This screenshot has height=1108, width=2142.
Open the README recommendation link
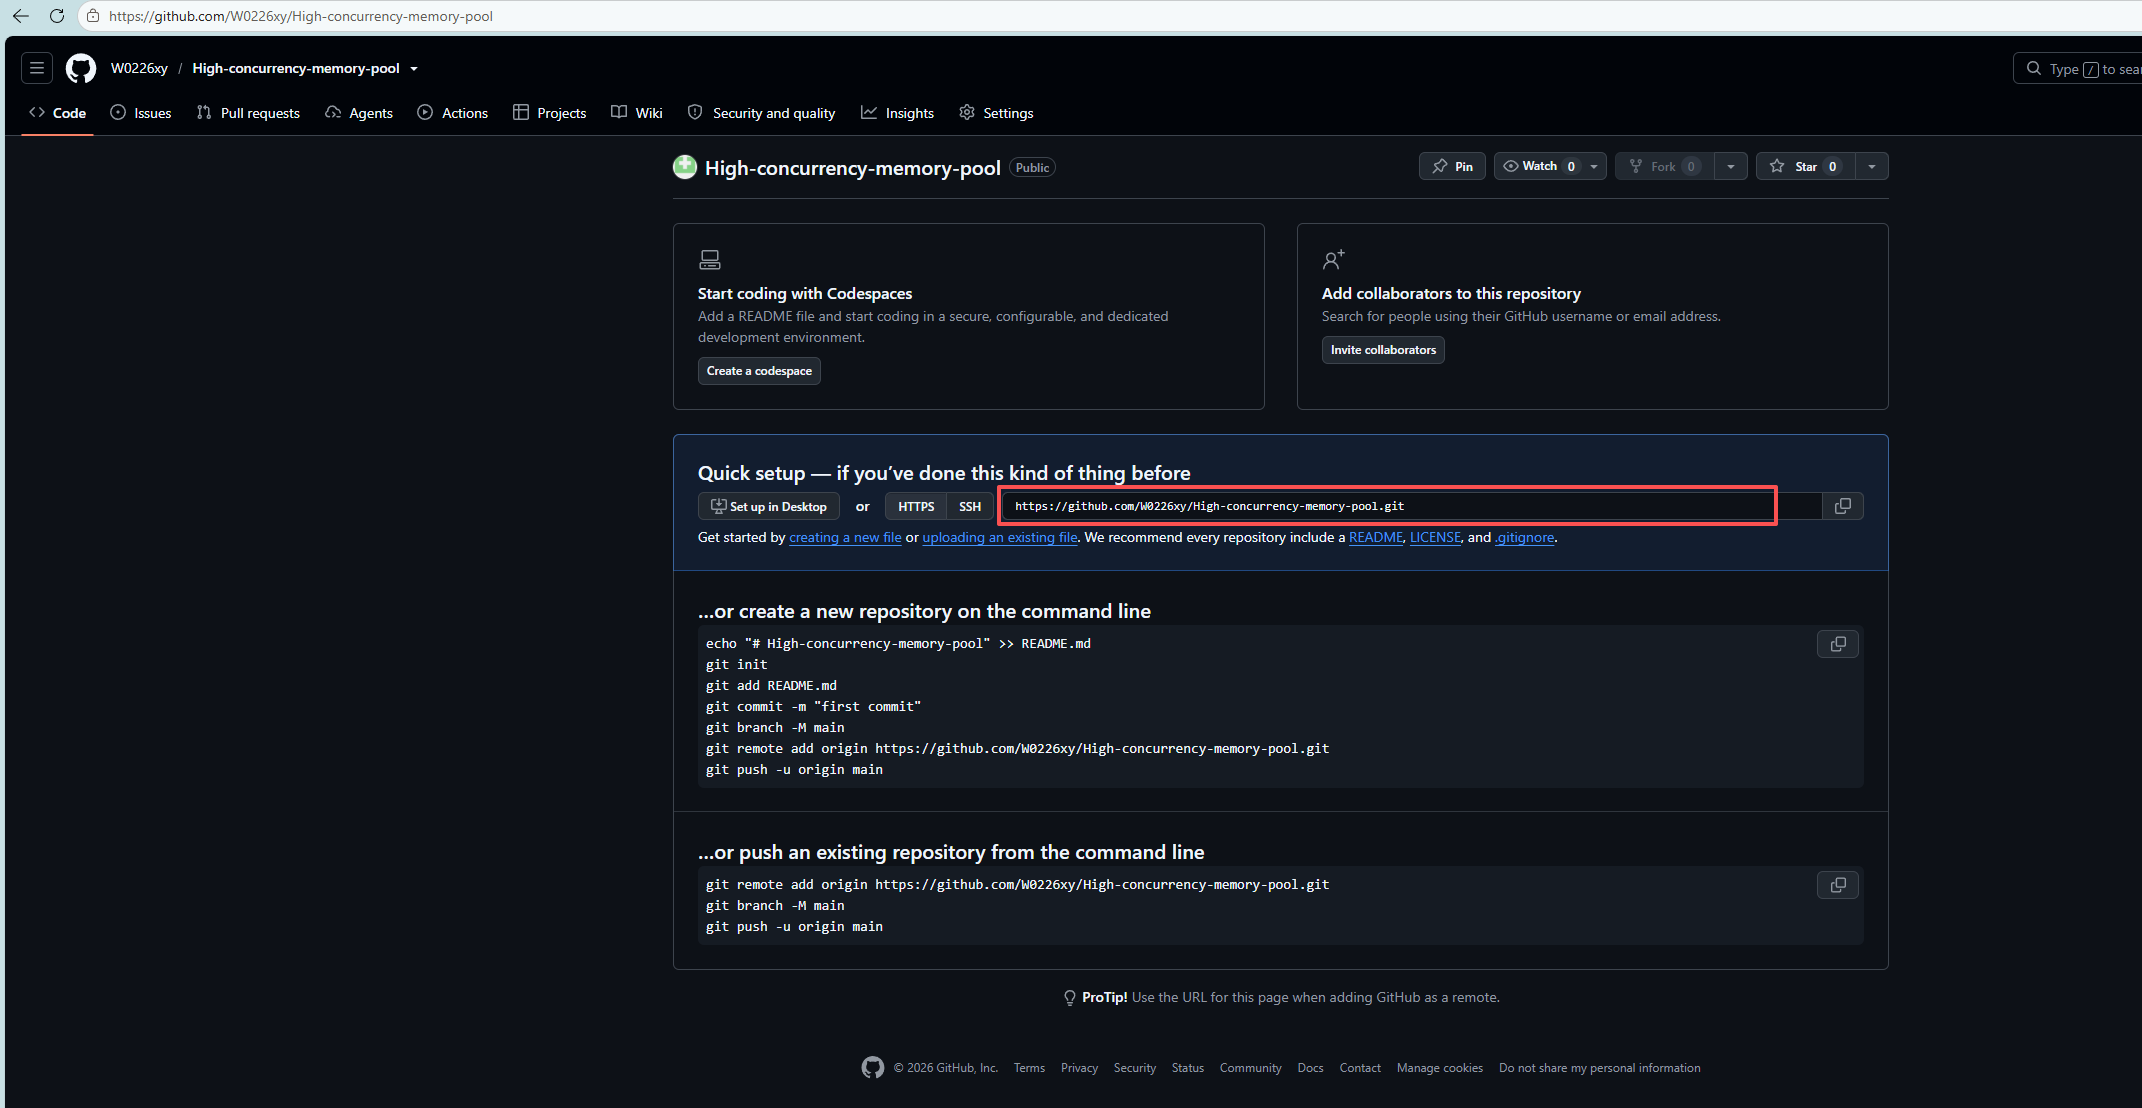tap(1376, 537)
